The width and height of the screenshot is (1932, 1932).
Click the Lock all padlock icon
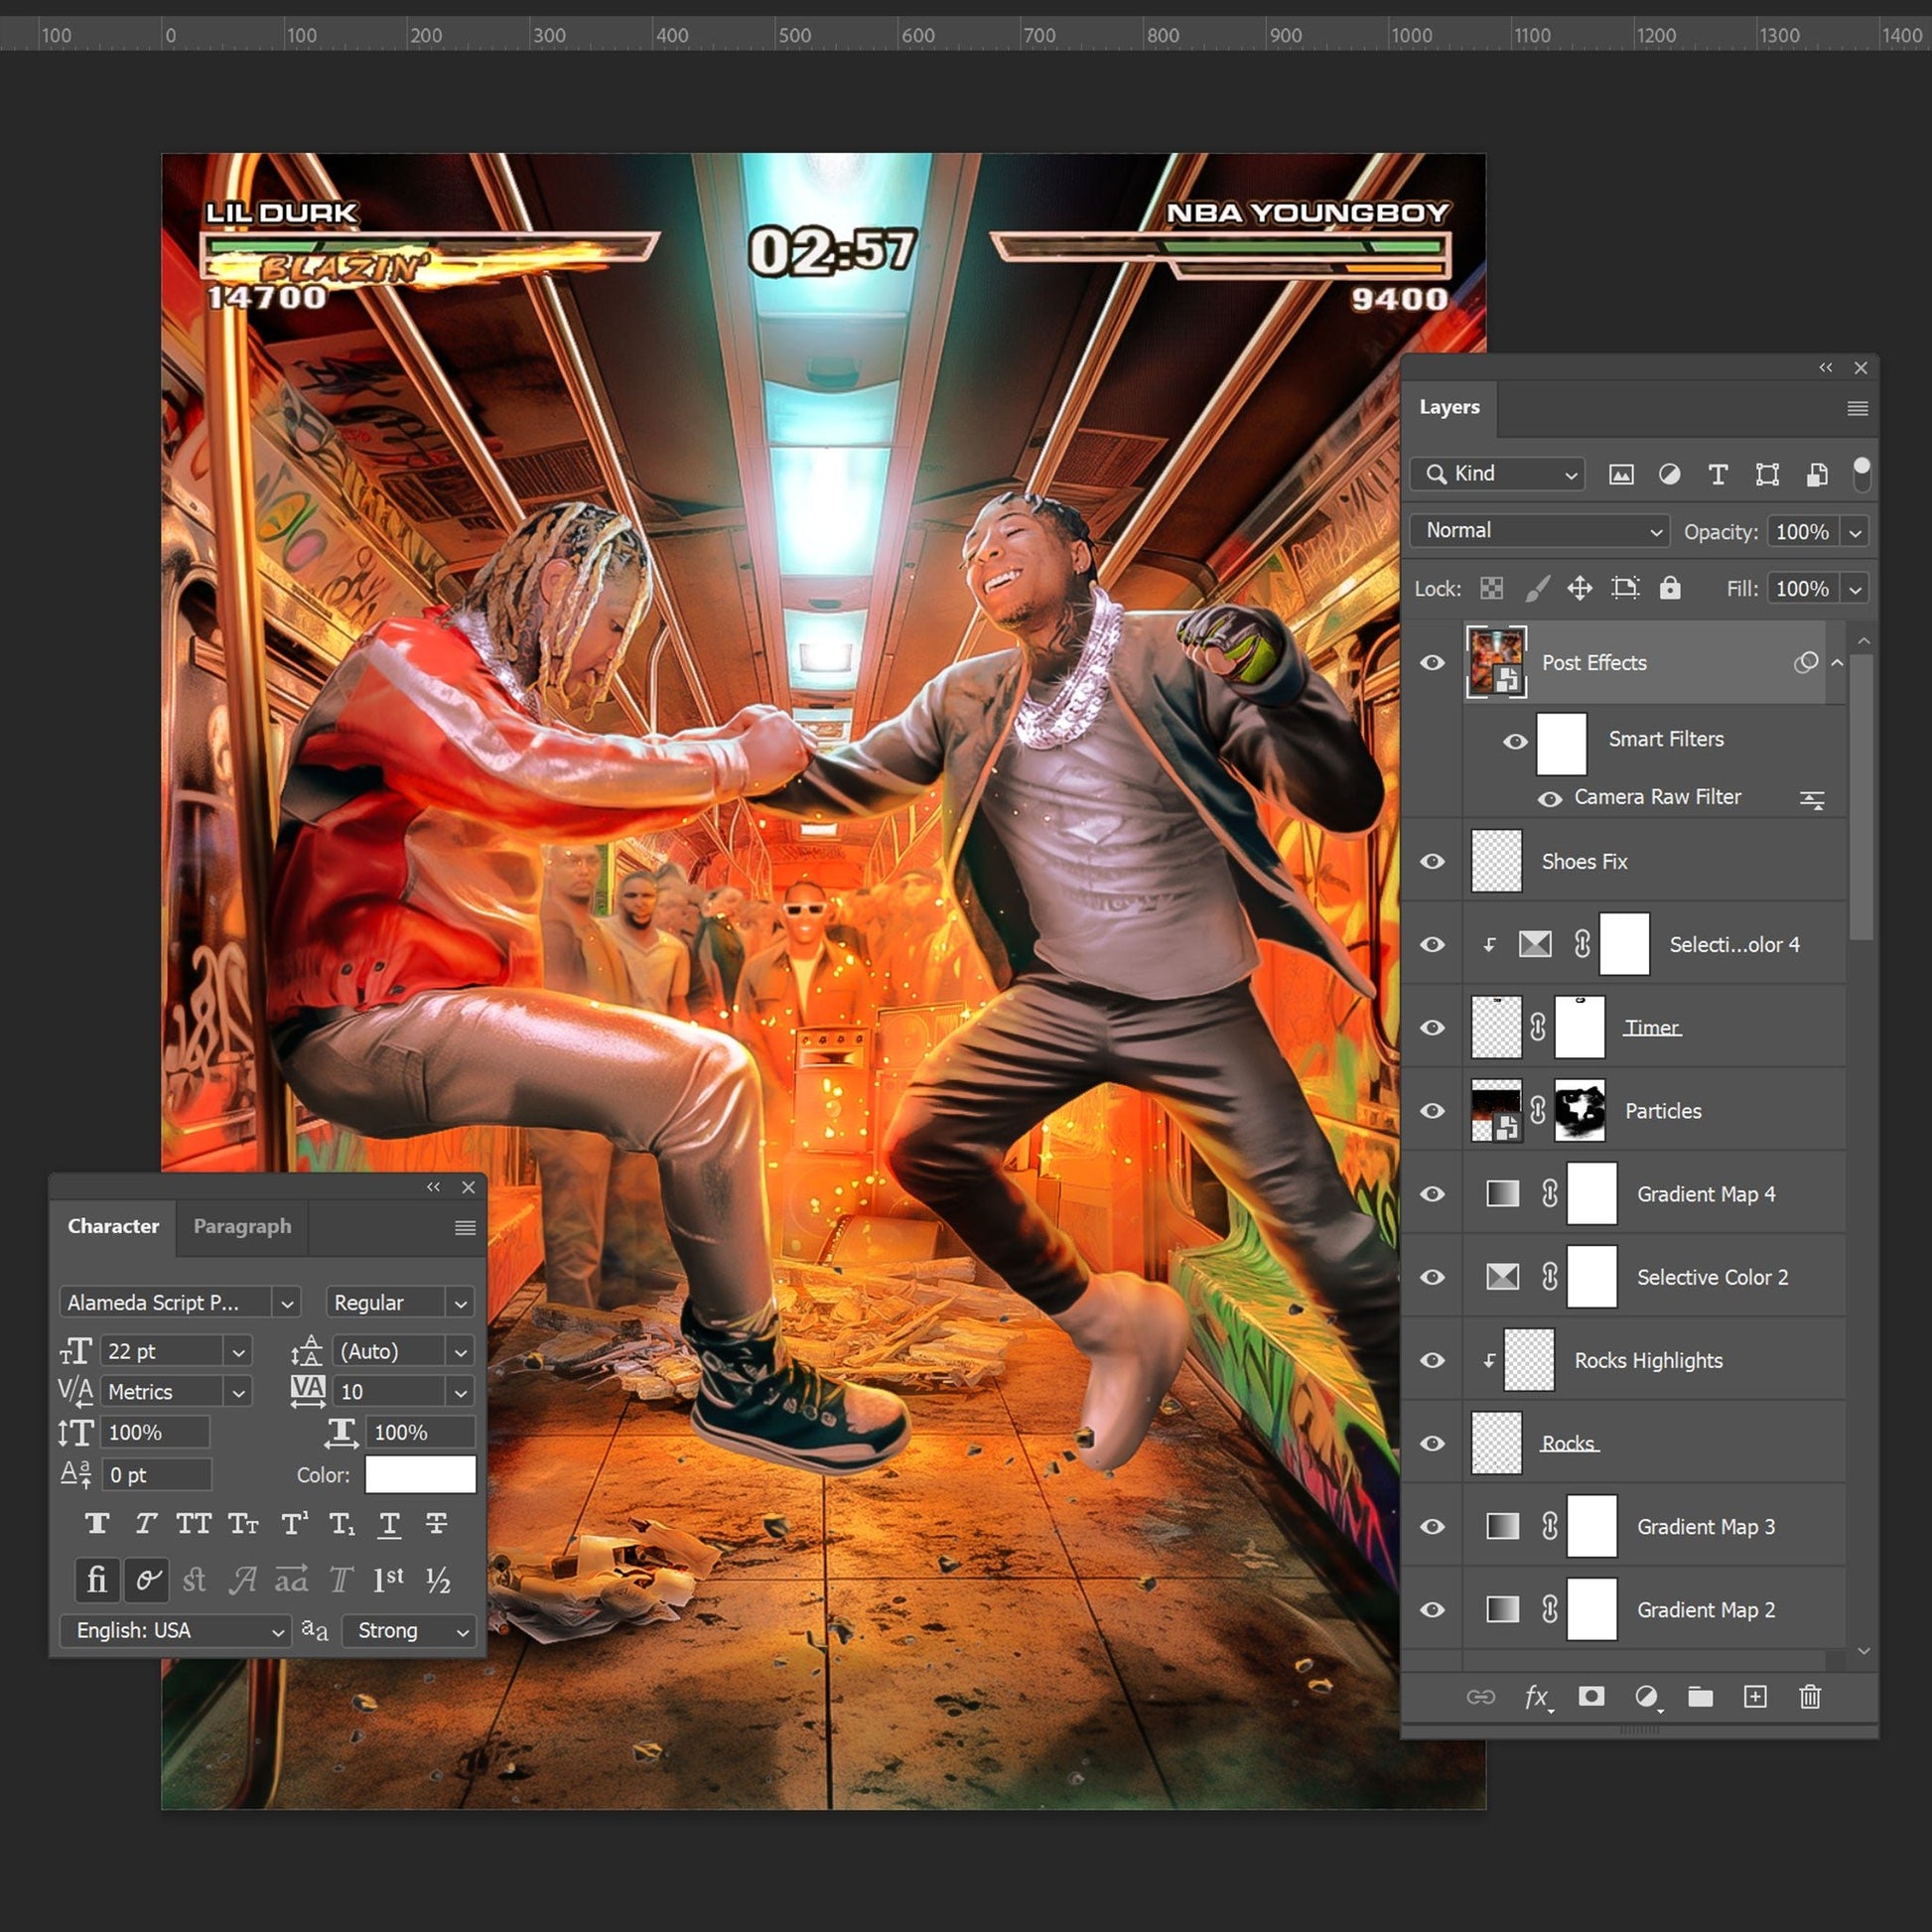[x=1670, y=588]
